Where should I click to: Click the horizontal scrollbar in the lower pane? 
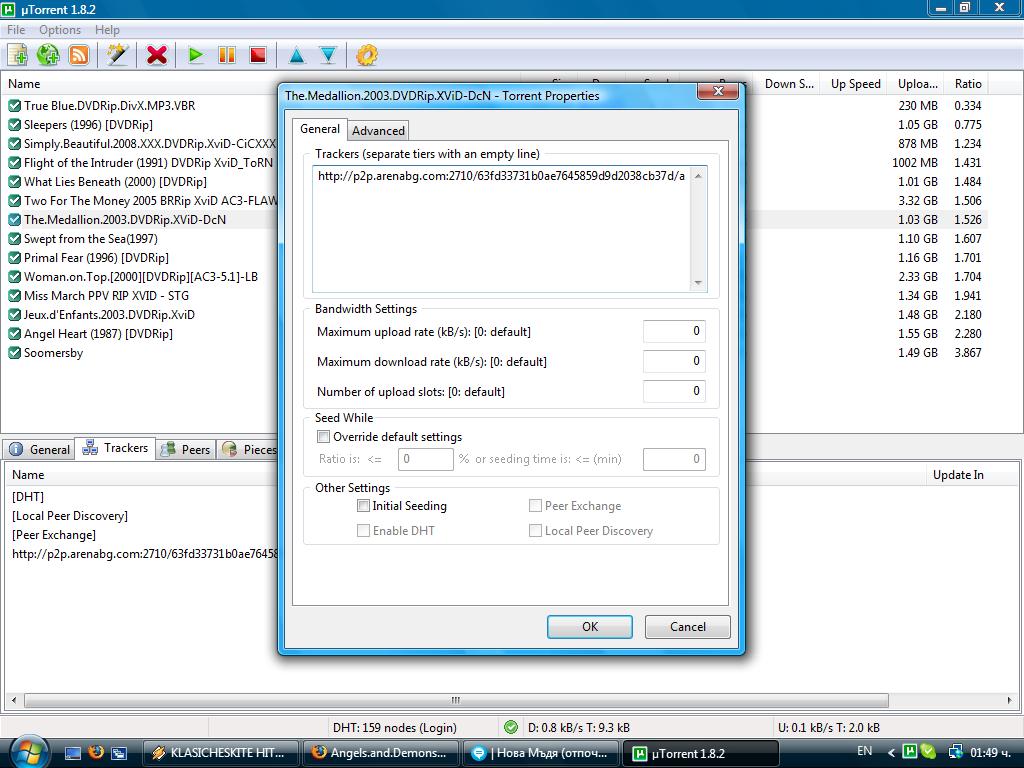tap(456, 700)
